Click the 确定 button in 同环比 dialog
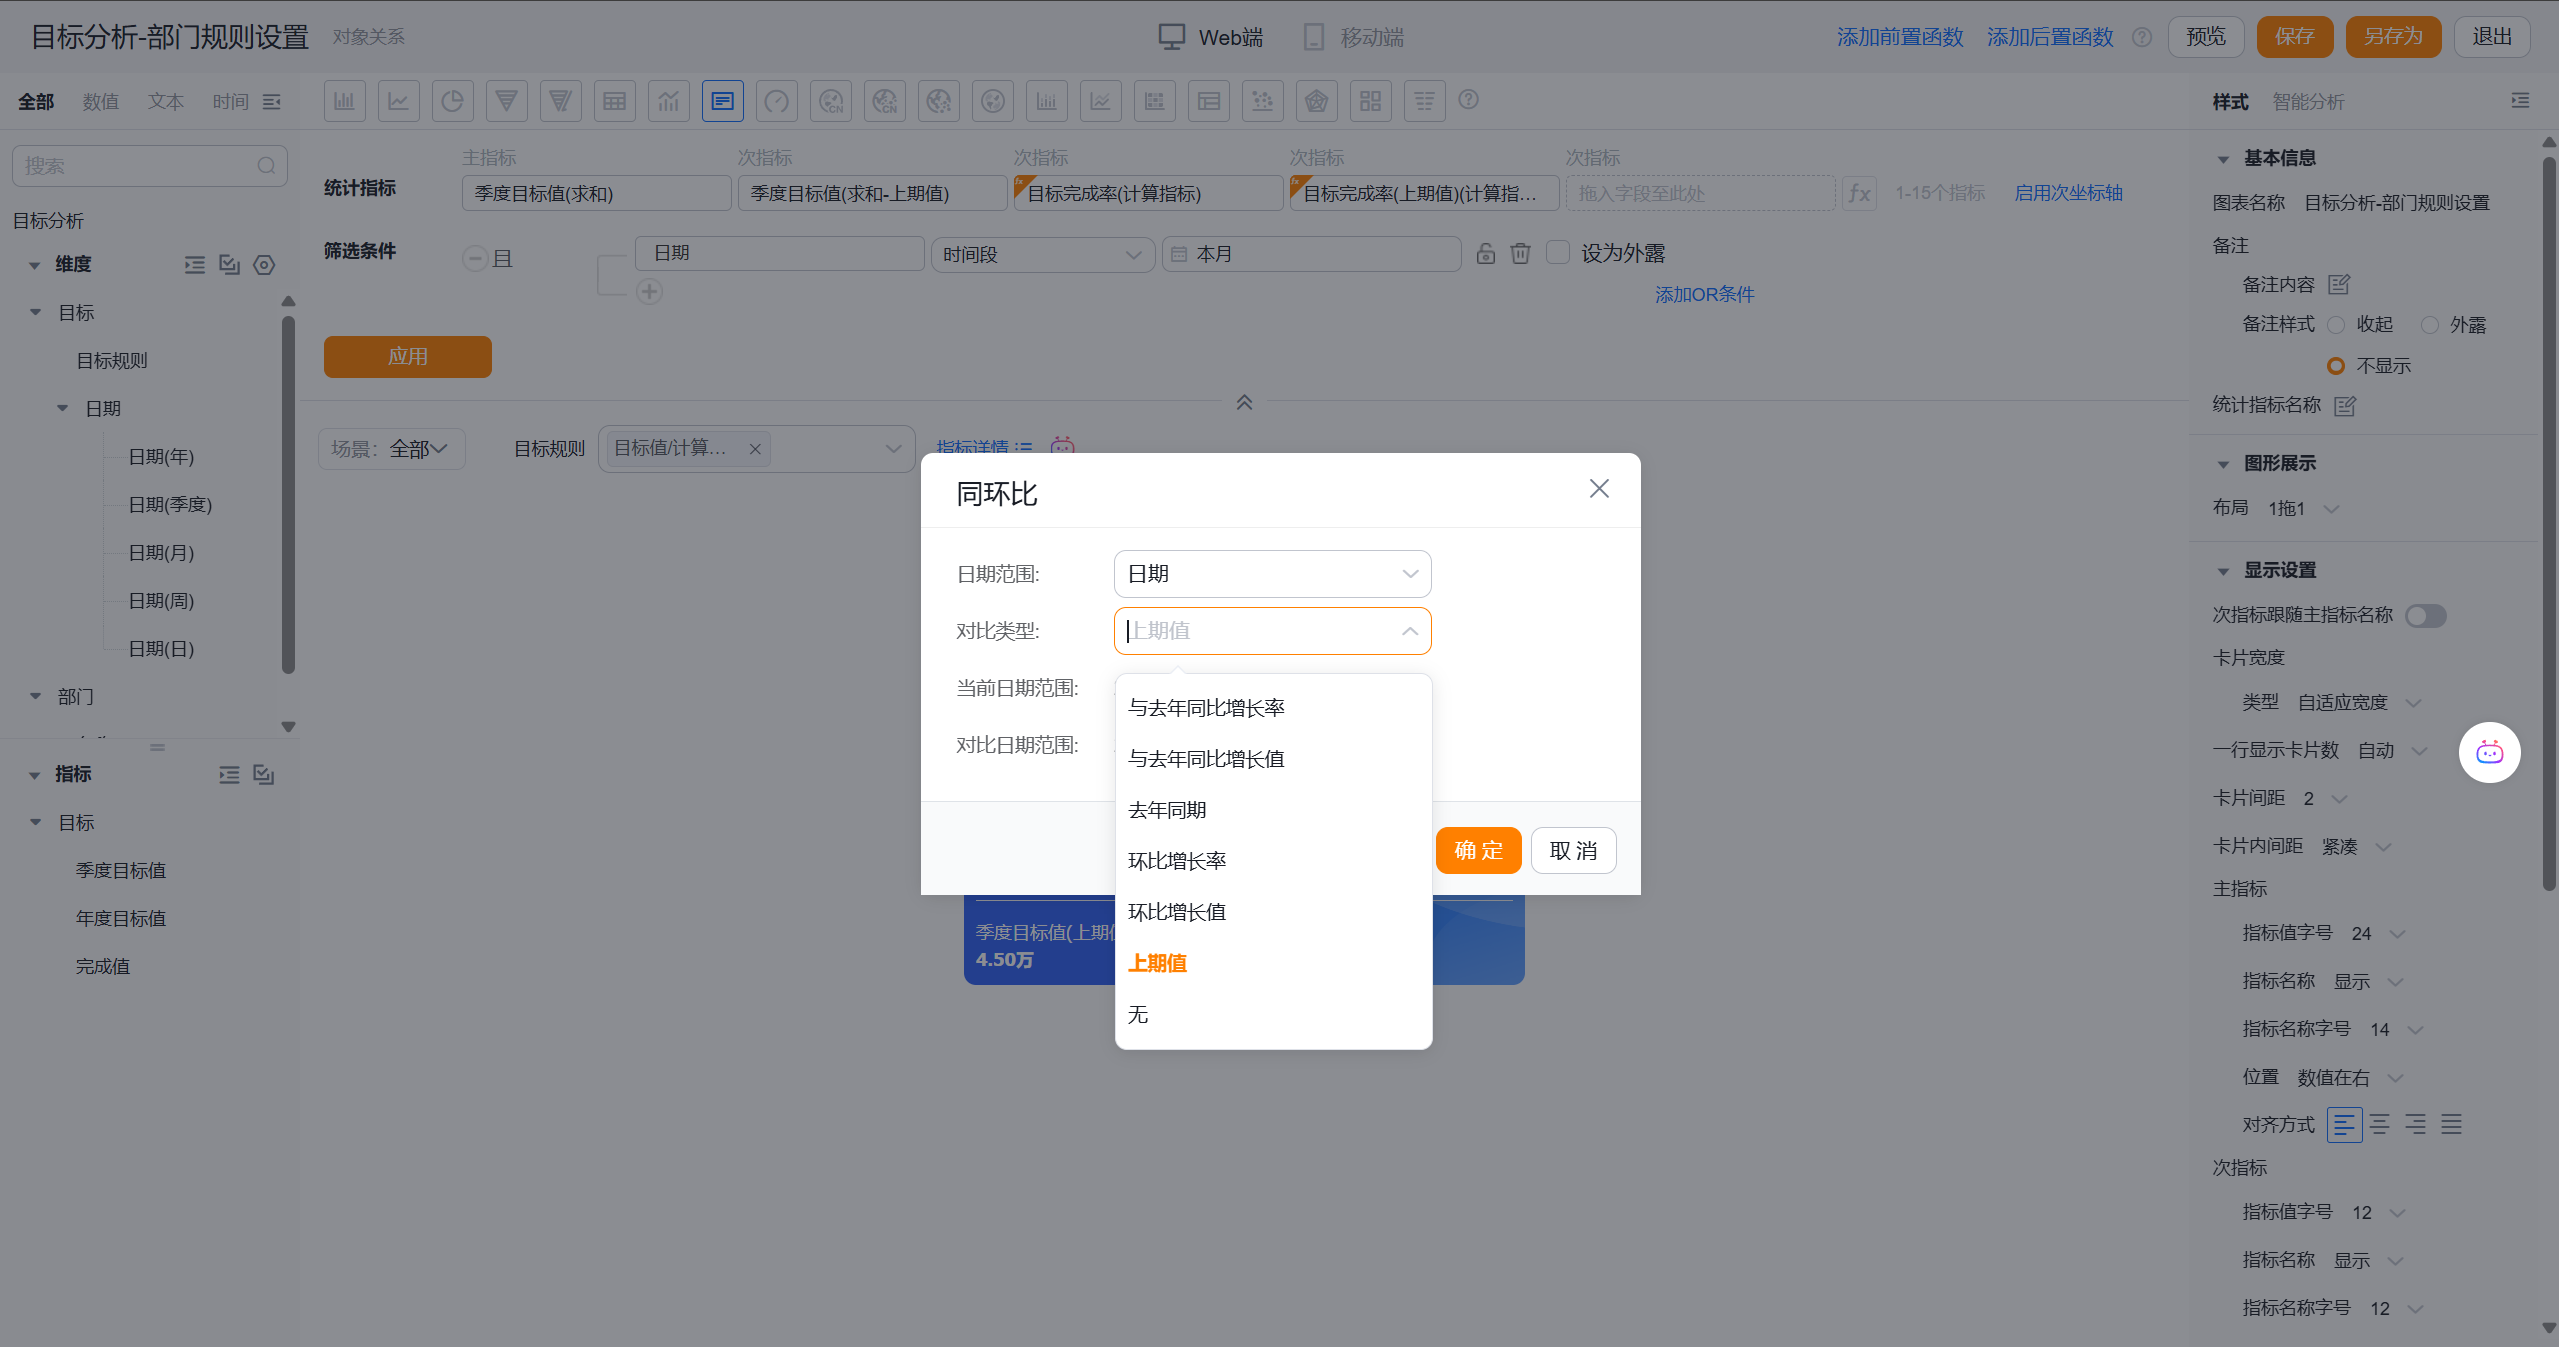The width and height of the screenshot is (2559, 1347). tap(1477, 851)
